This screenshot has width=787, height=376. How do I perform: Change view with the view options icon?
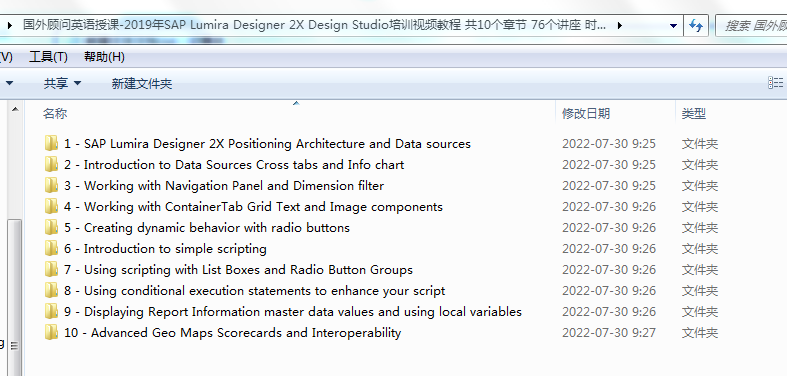coord(775,83)
